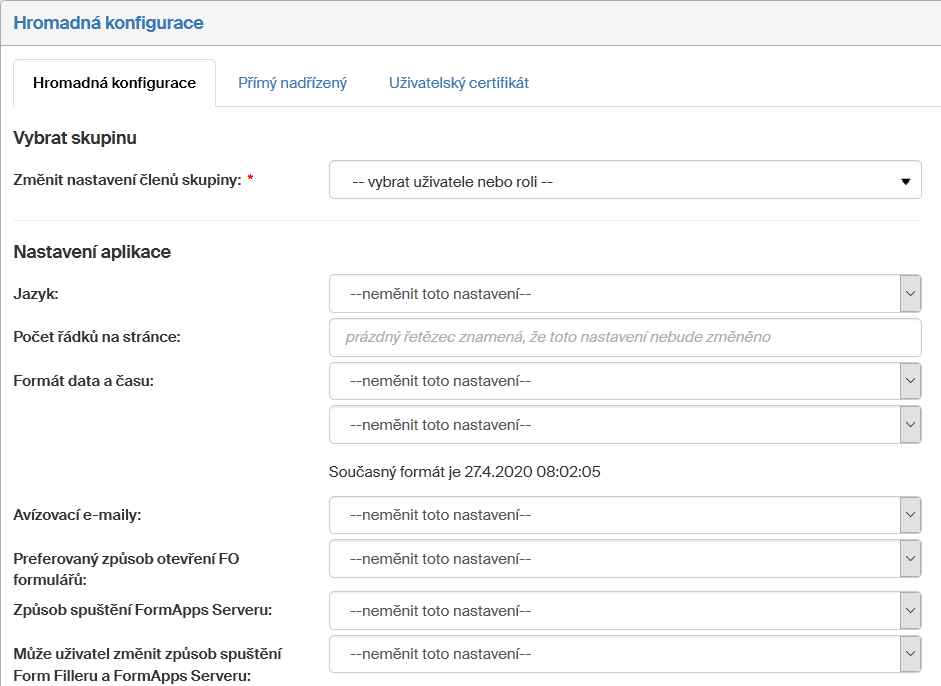The width and height of the screenshot is (941, 686).
Task: Click the Avízovací e-maily label
Action: [x=77, y=515]
